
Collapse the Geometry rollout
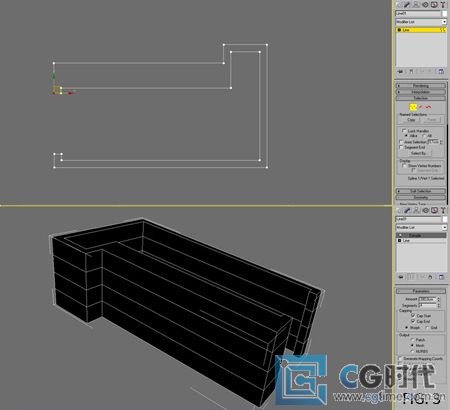421,198
